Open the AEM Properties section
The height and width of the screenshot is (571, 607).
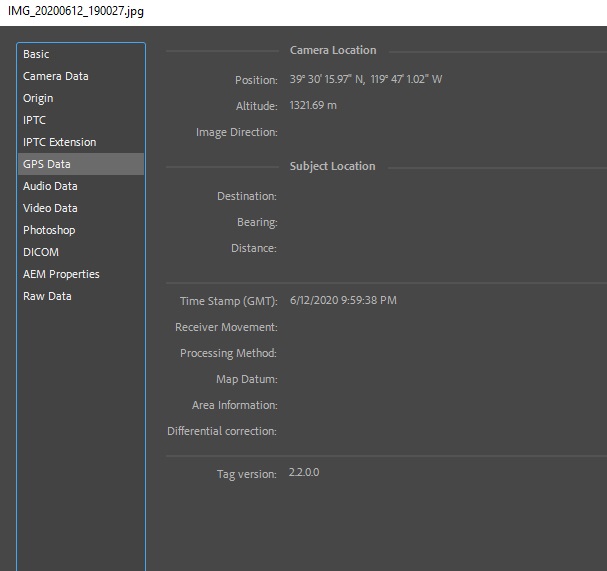click(61, 274)
